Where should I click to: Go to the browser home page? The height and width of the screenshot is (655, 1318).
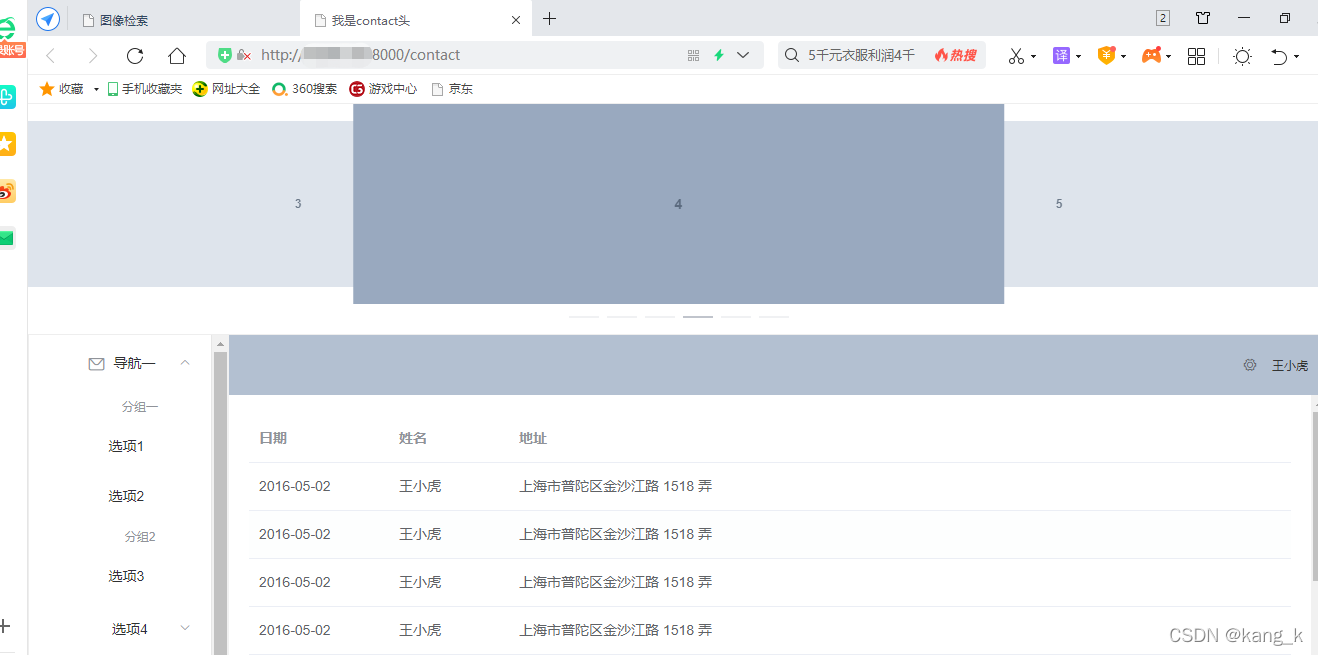pyautogui.click(x=177, y=56)
